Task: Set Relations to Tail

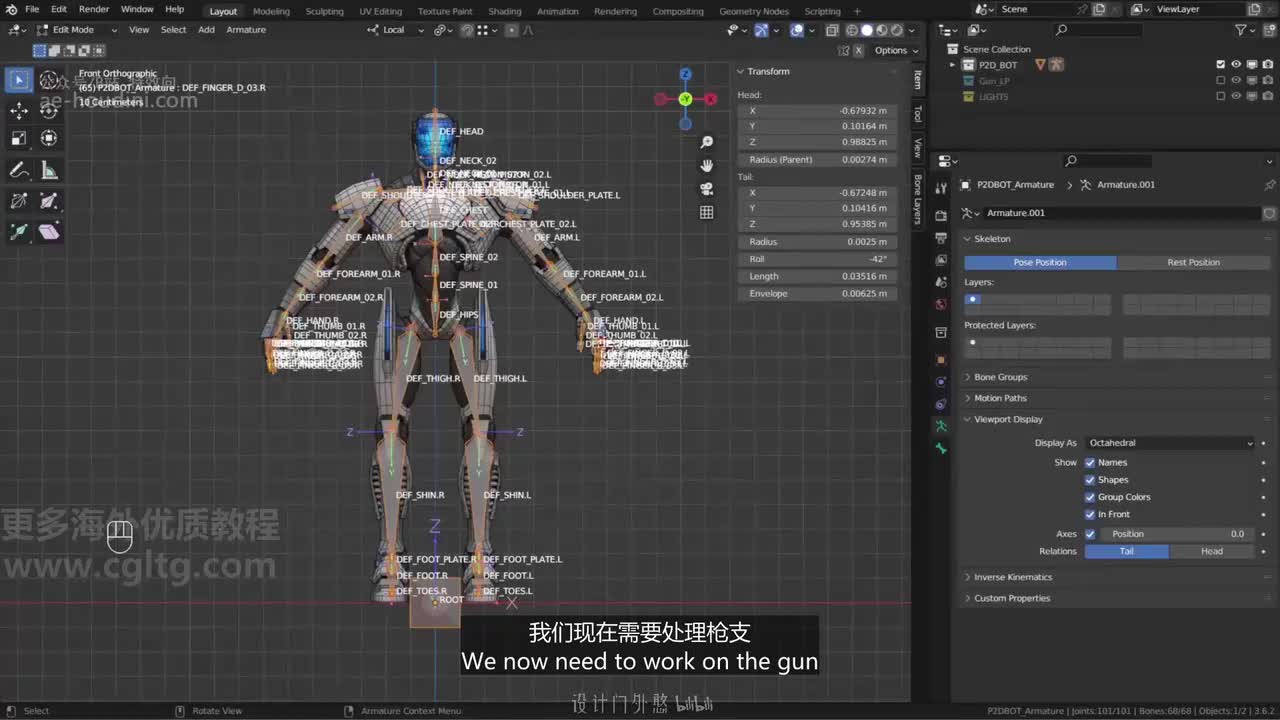Action: pos(1127,551)
